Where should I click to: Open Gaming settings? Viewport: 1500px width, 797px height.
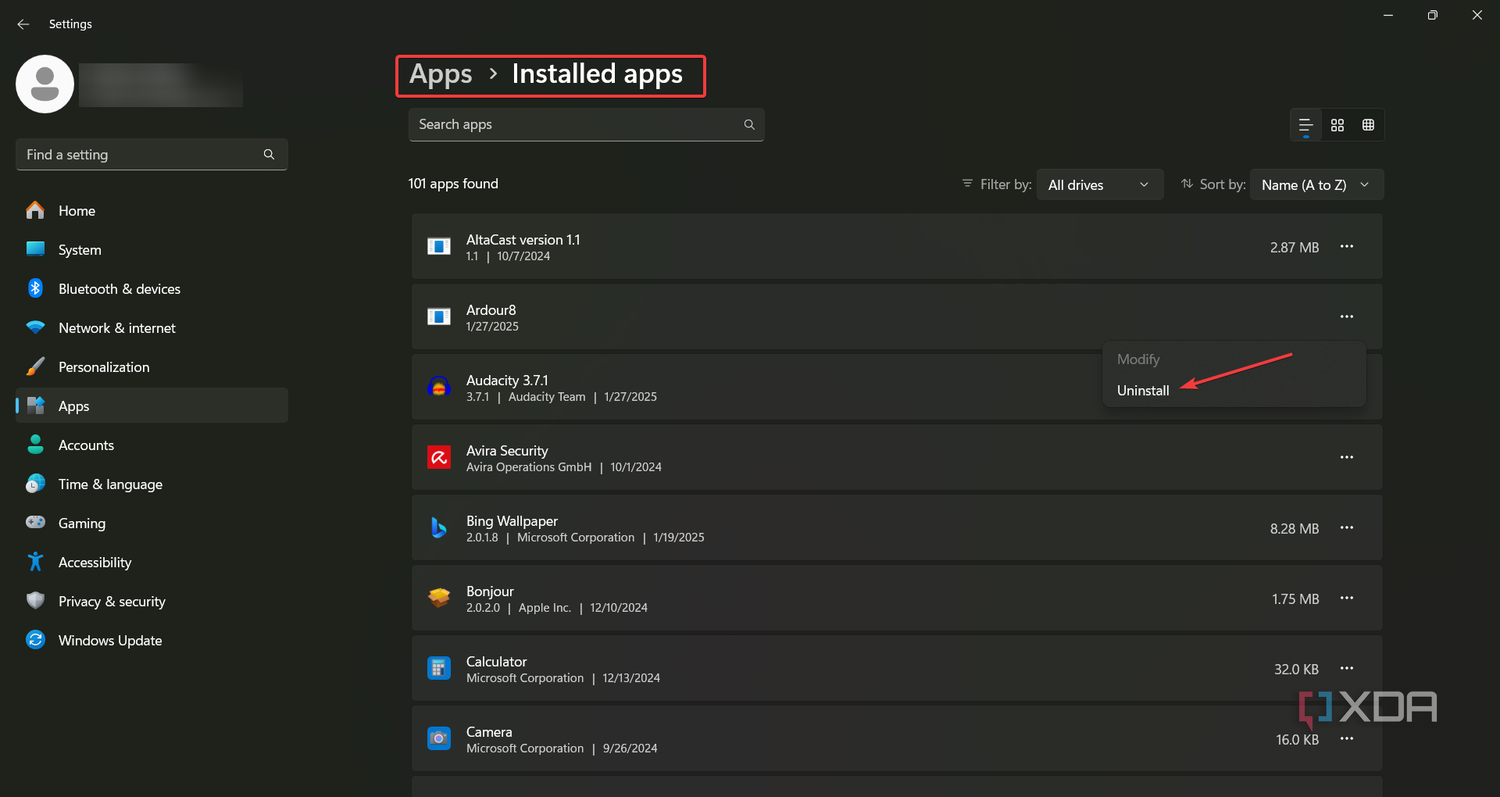[152, 523]
